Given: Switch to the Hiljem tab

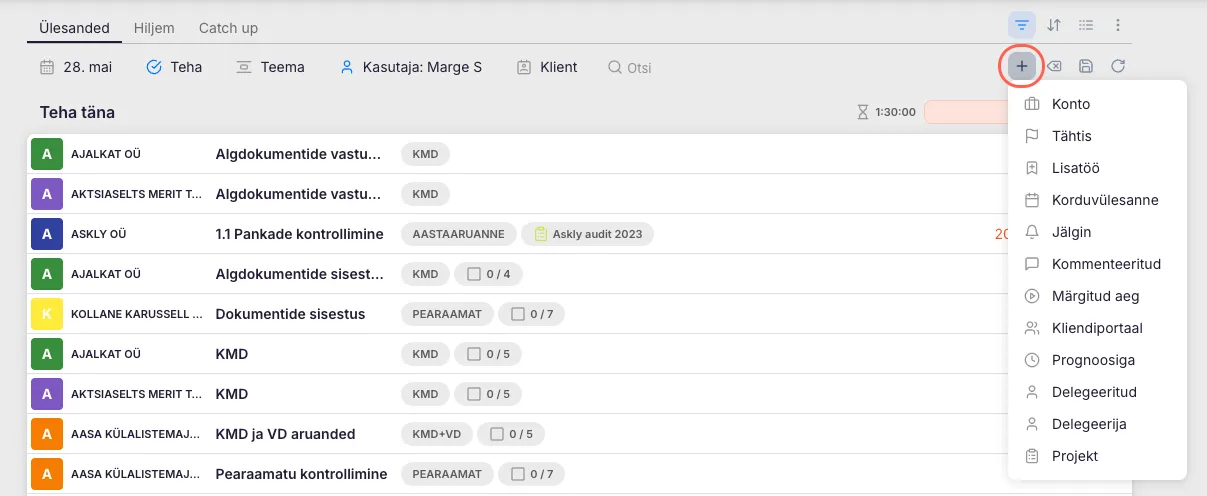Looking at the screenshot, I should (x=154, y=28).
